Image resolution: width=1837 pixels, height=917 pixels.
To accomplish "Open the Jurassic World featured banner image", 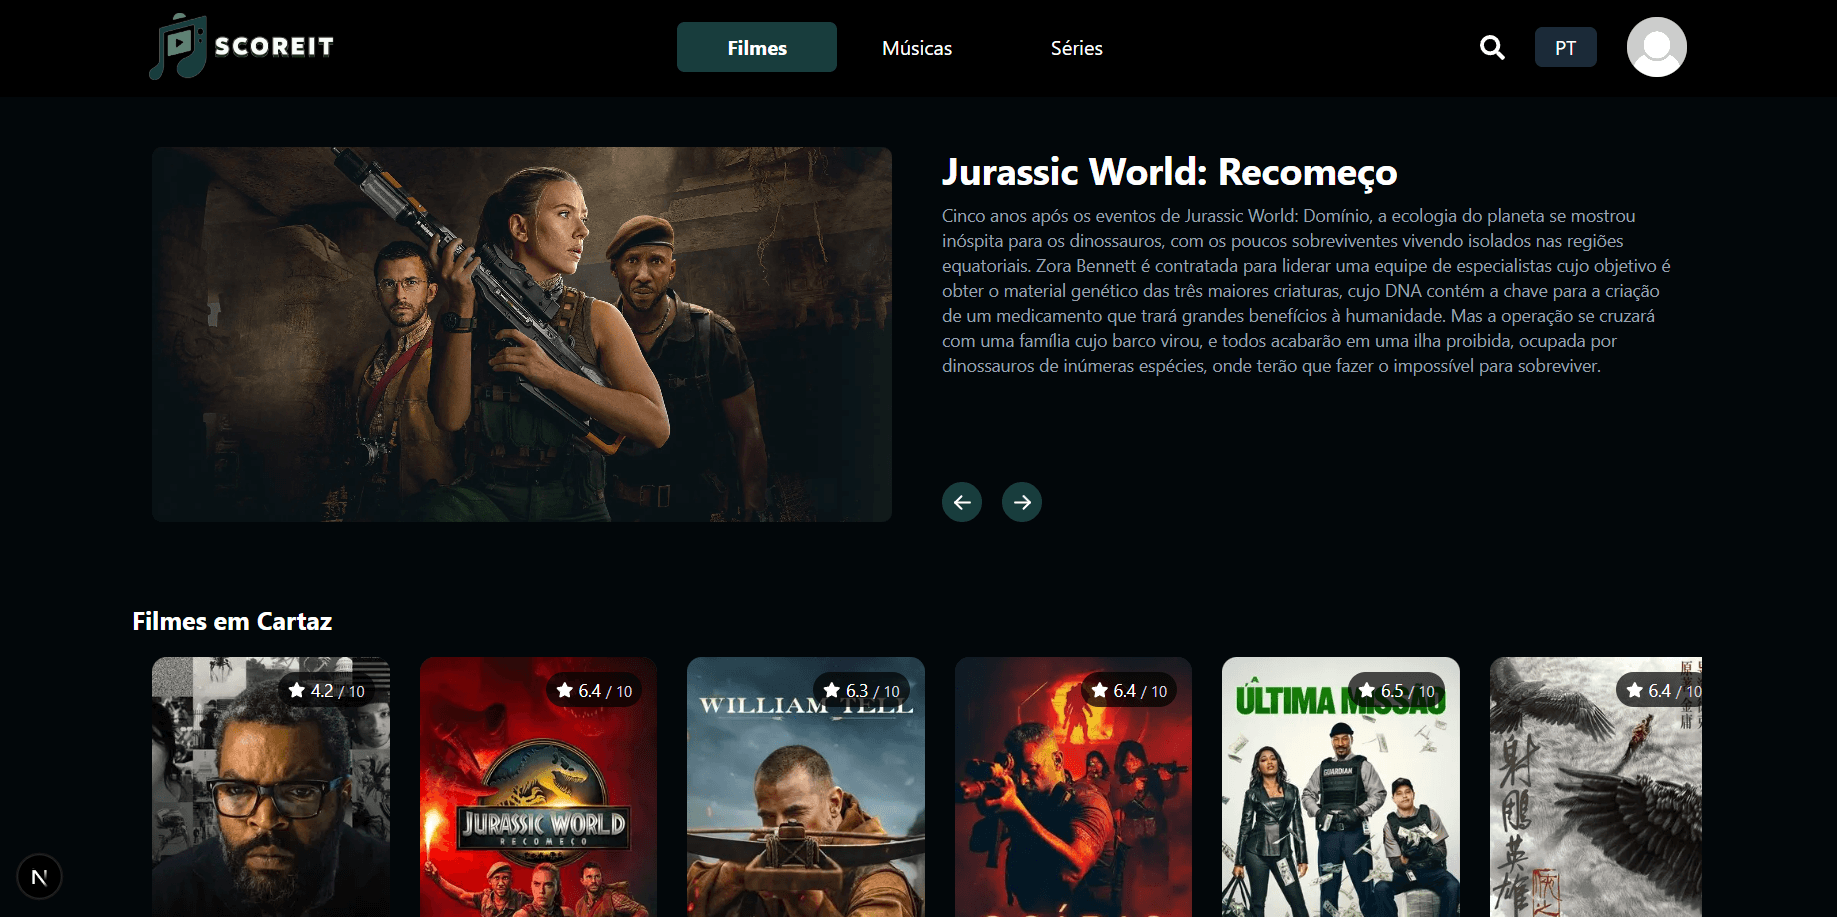I will [x=522, y=334].
